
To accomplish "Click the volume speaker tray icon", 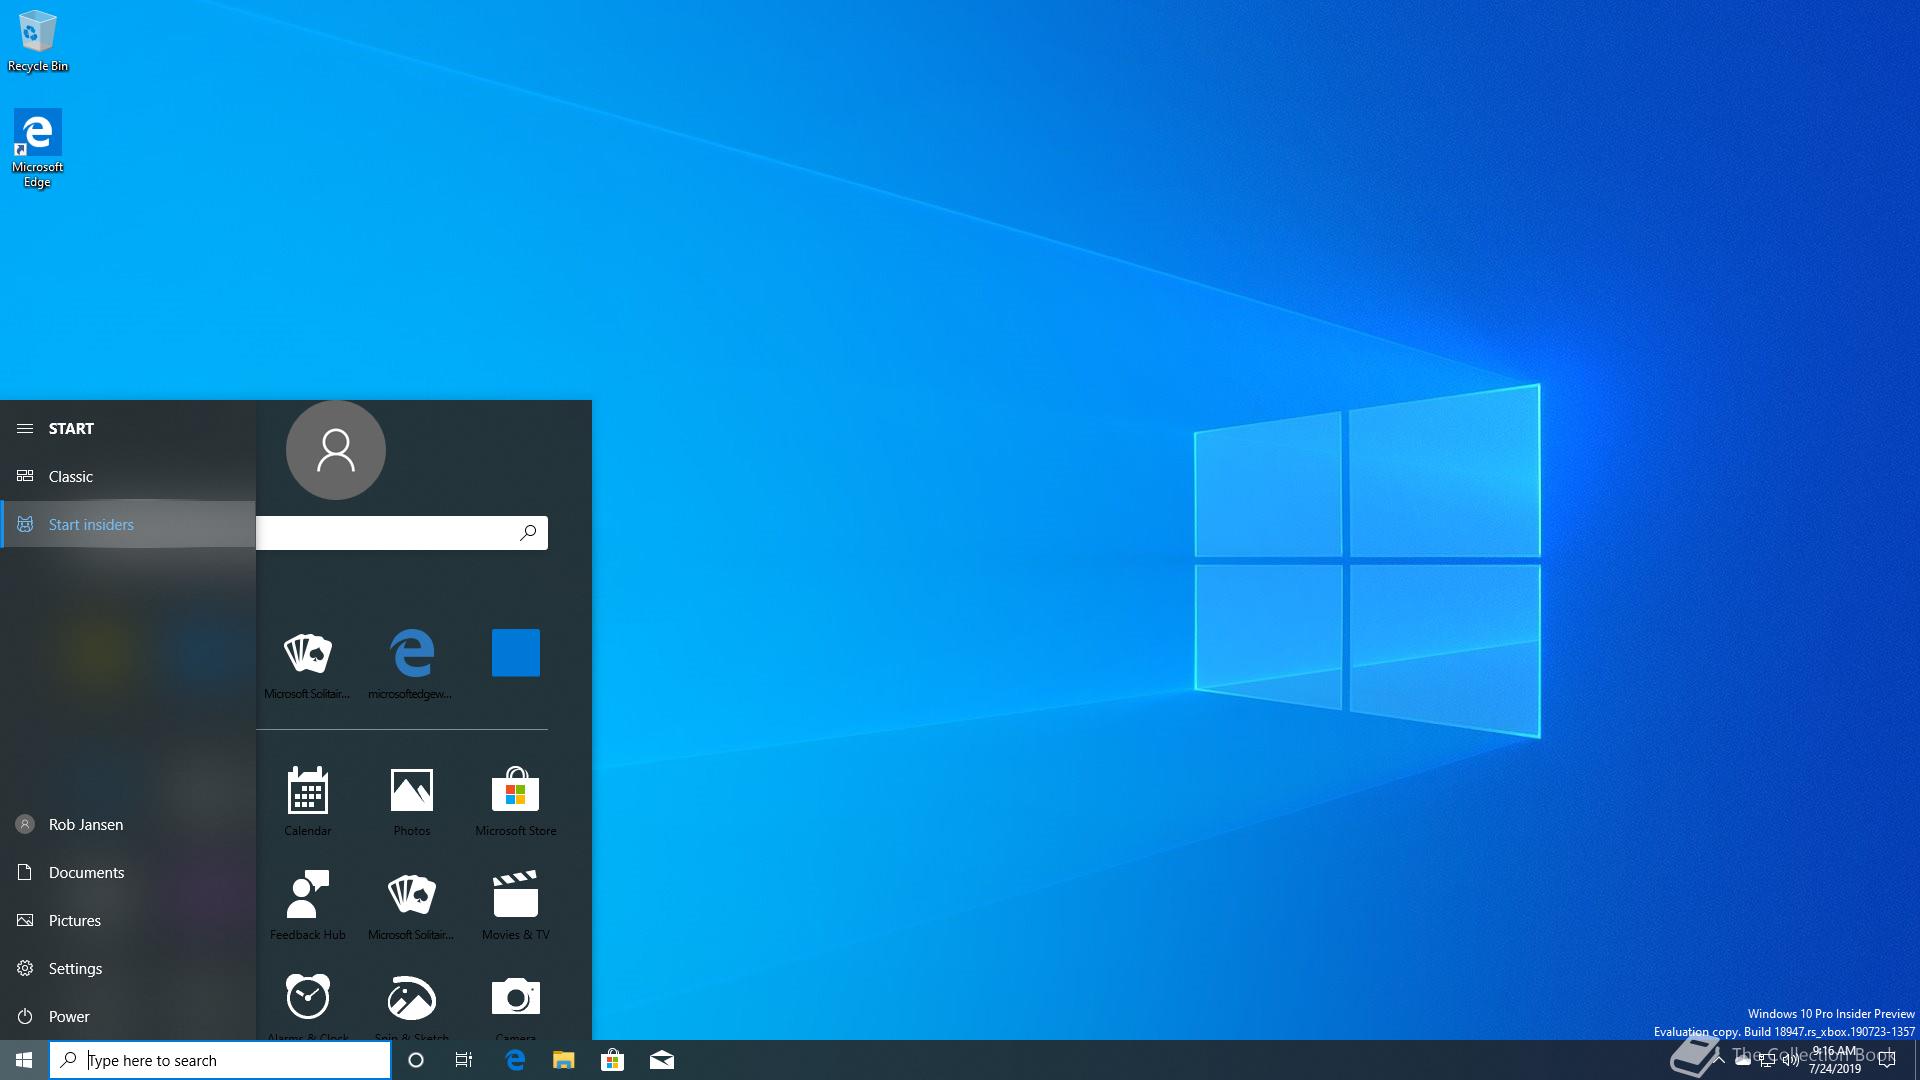I will 1791,1060.
